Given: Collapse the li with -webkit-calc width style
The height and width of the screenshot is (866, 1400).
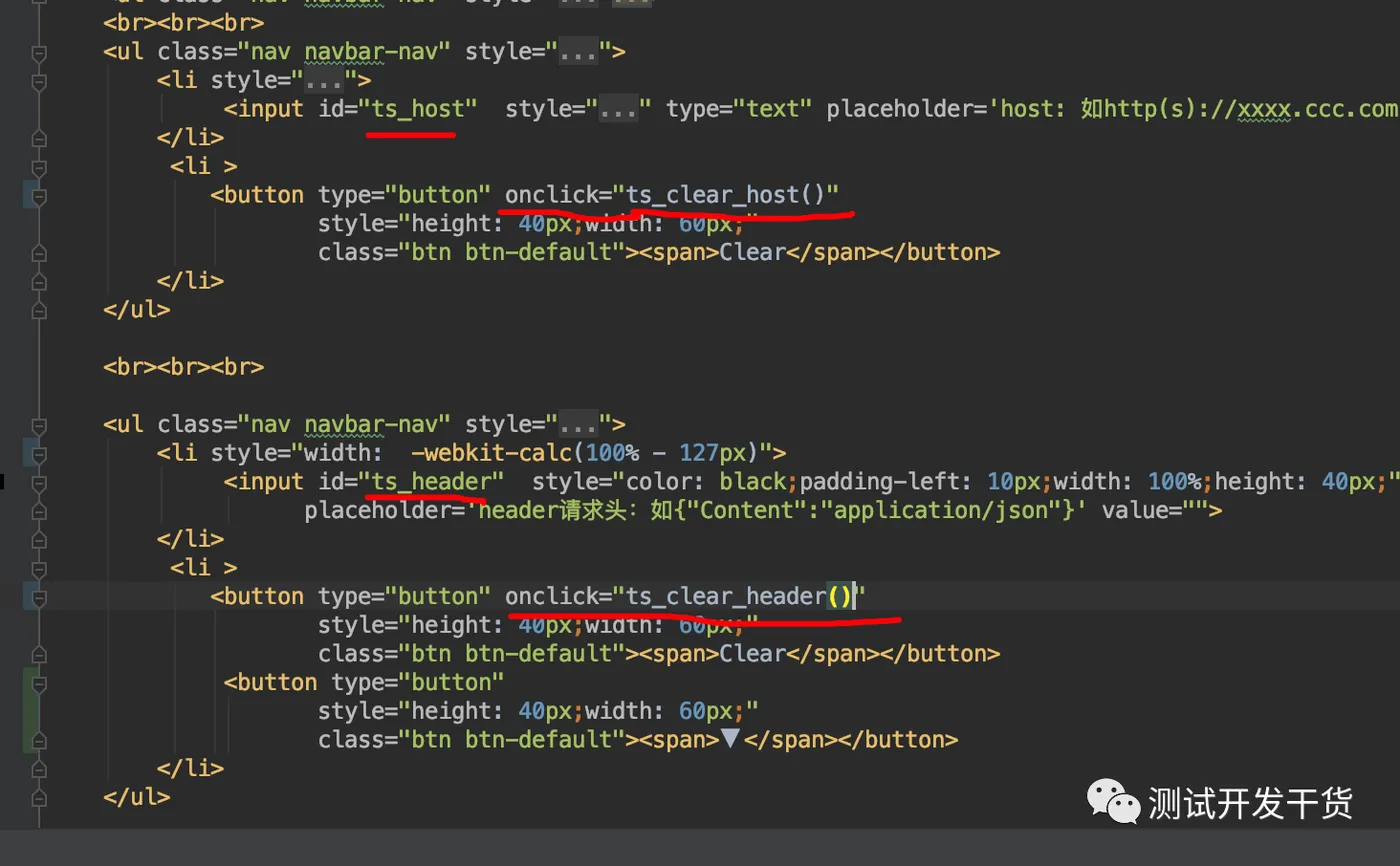Looking at the screenshot, I should (x=39, y=454).
